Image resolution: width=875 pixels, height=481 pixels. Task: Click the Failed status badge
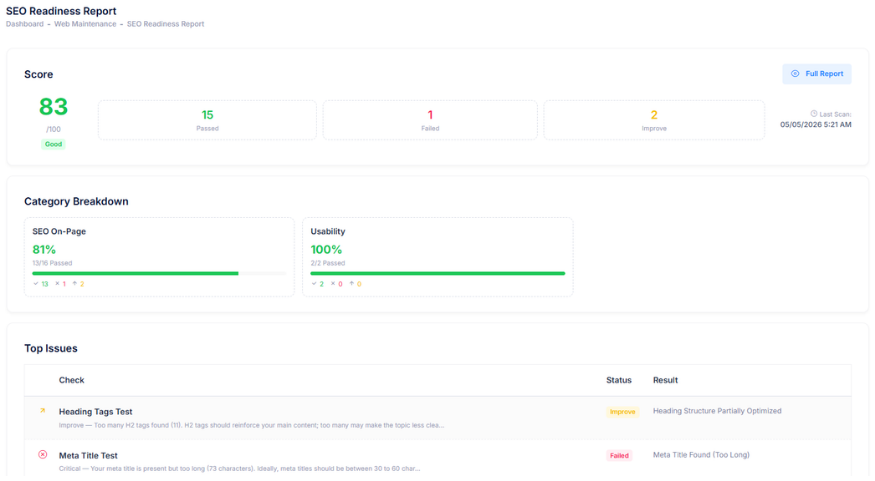click(x=619, y=455)
